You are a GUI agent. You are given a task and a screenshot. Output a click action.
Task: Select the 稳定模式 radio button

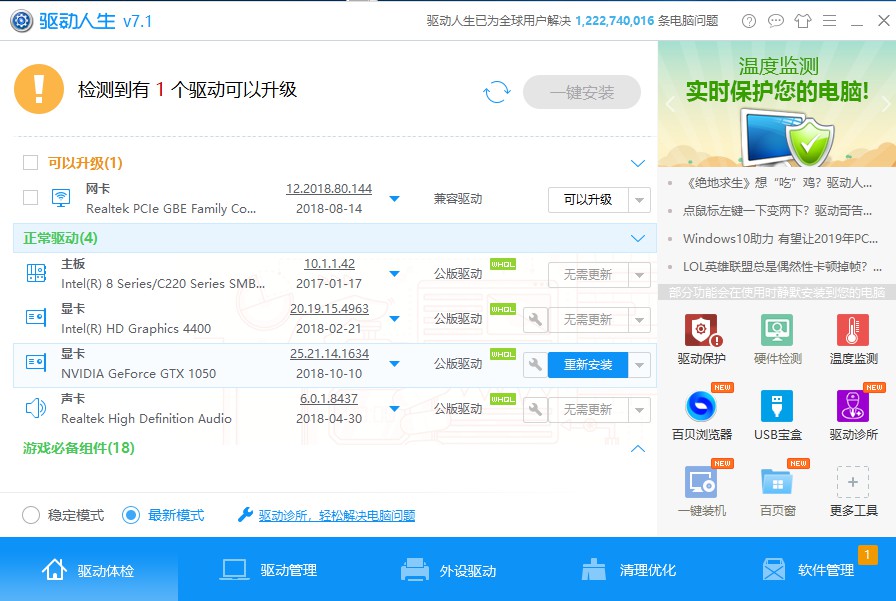pos(31,515)
